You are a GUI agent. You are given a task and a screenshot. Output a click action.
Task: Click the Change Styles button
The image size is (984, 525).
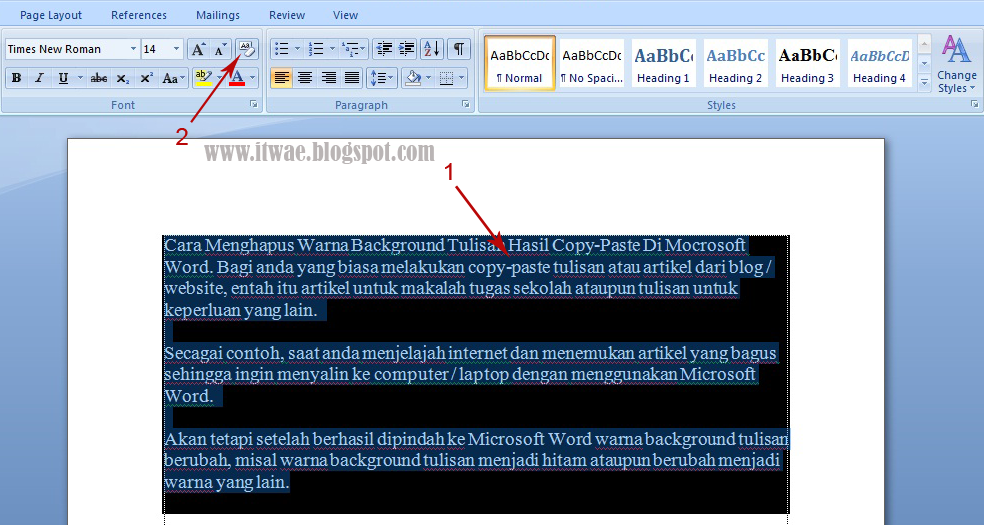(x=956, y=65)
